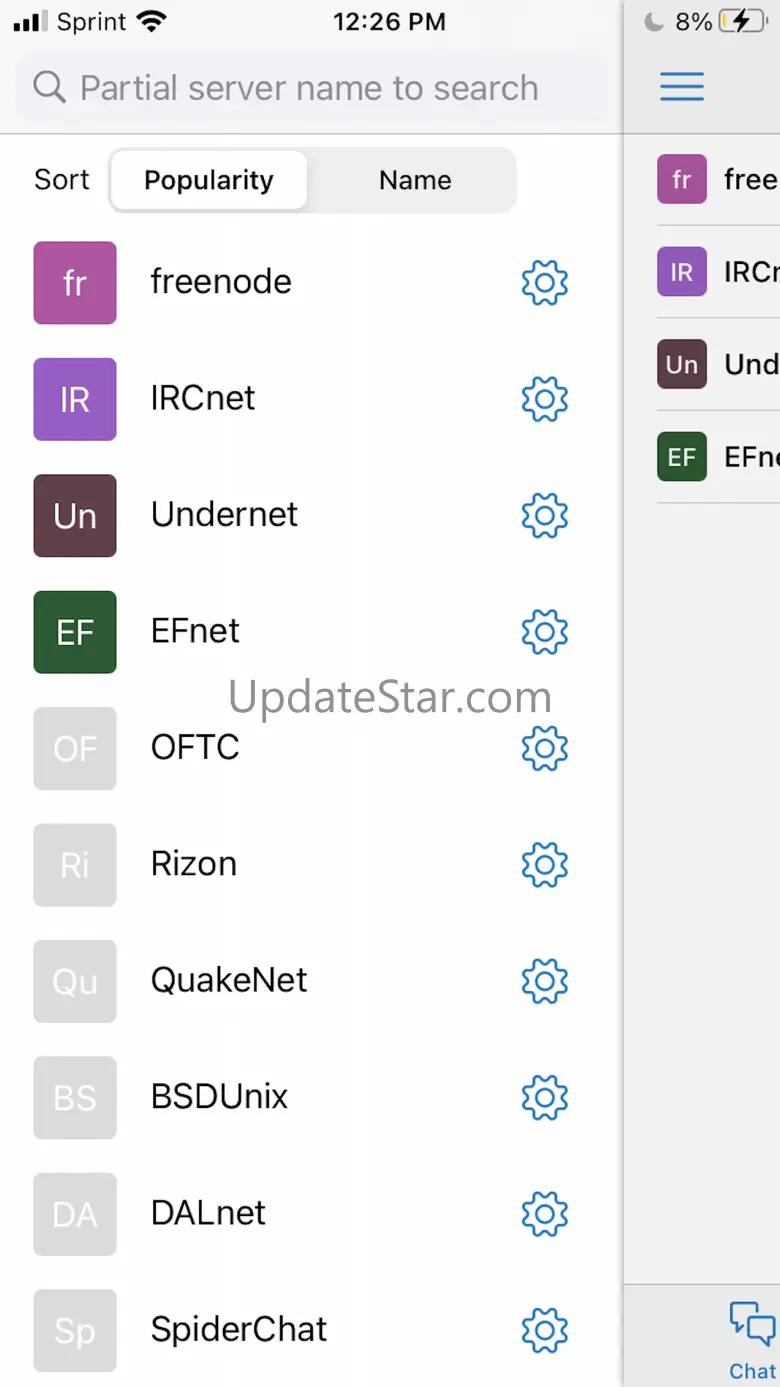The height and width of the screenshot is (1387, 780).
Task: Tap the purple IRCnet avatar
Action: tap(75, 399)
